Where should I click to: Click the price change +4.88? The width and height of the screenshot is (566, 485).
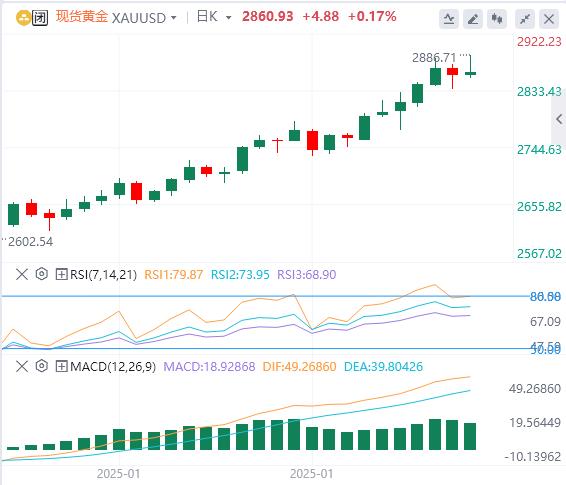[321, 17]
